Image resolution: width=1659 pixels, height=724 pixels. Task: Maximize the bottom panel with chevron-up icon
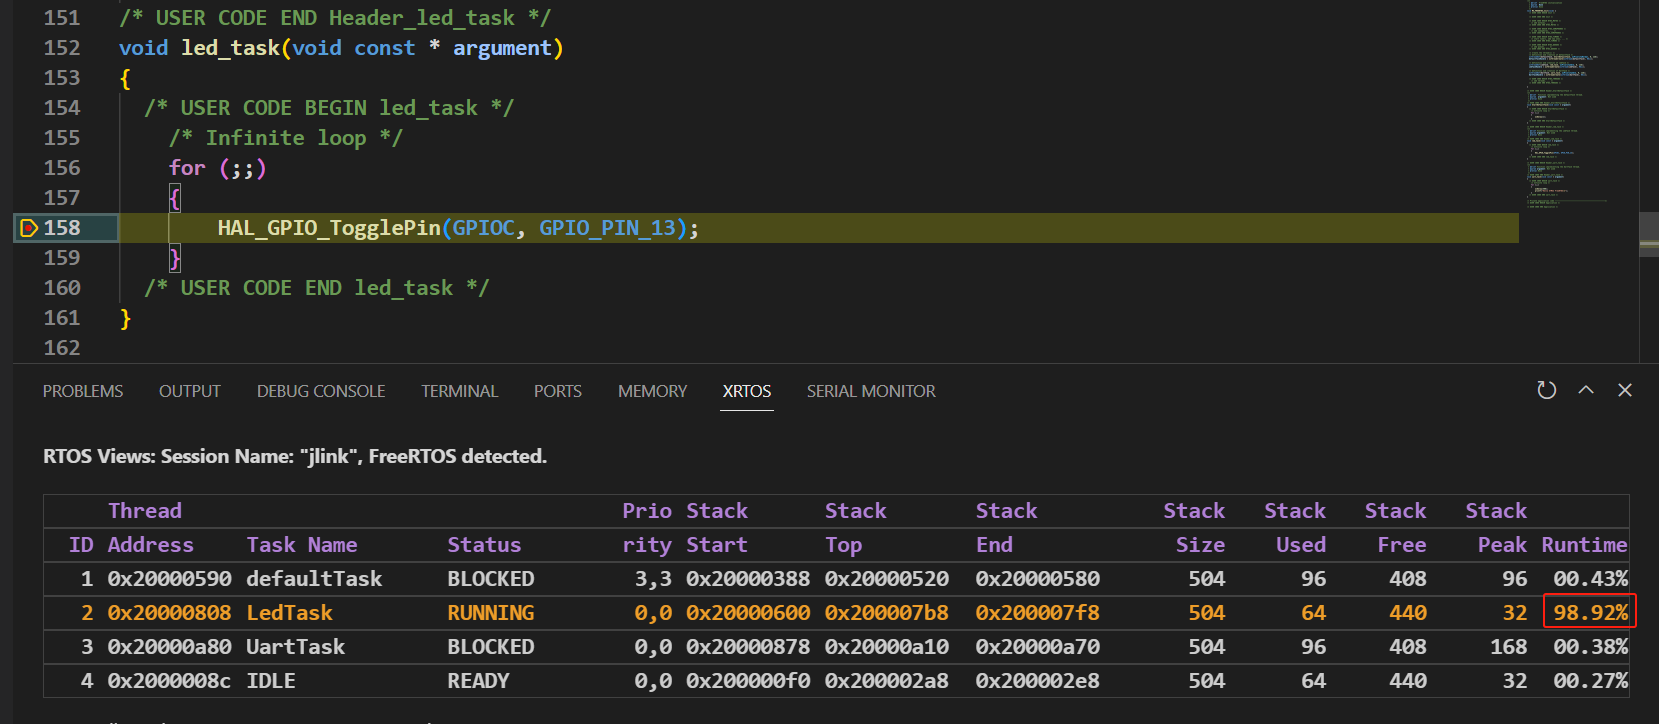[1586, 390]
